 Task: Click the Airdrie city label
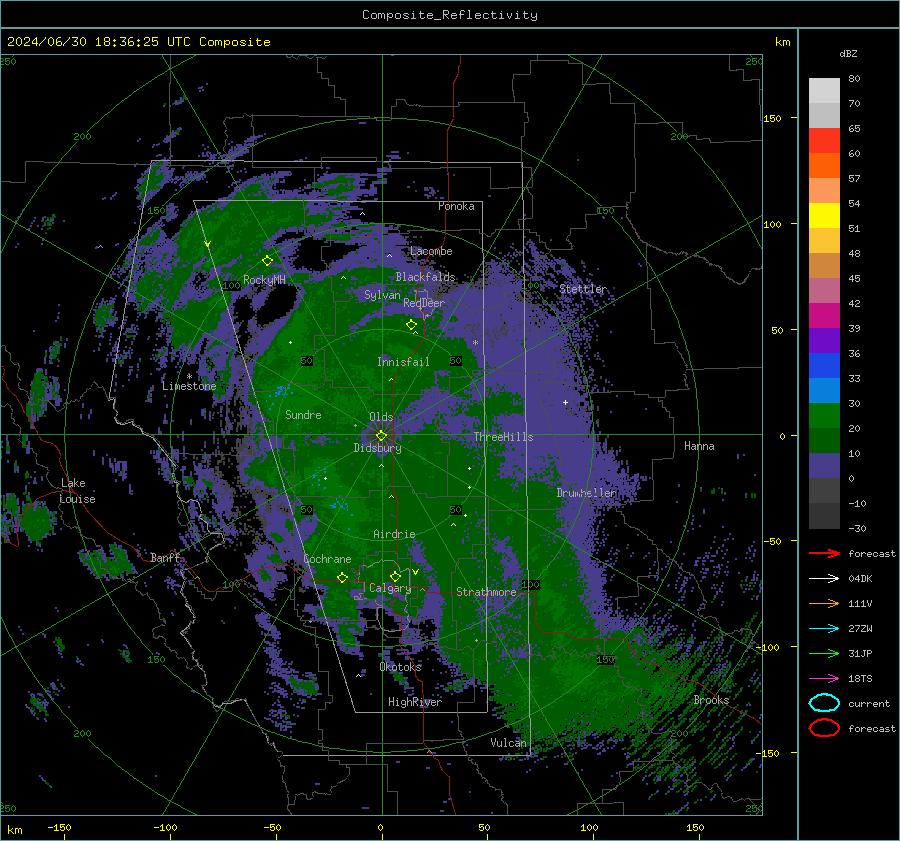(394, 534)
